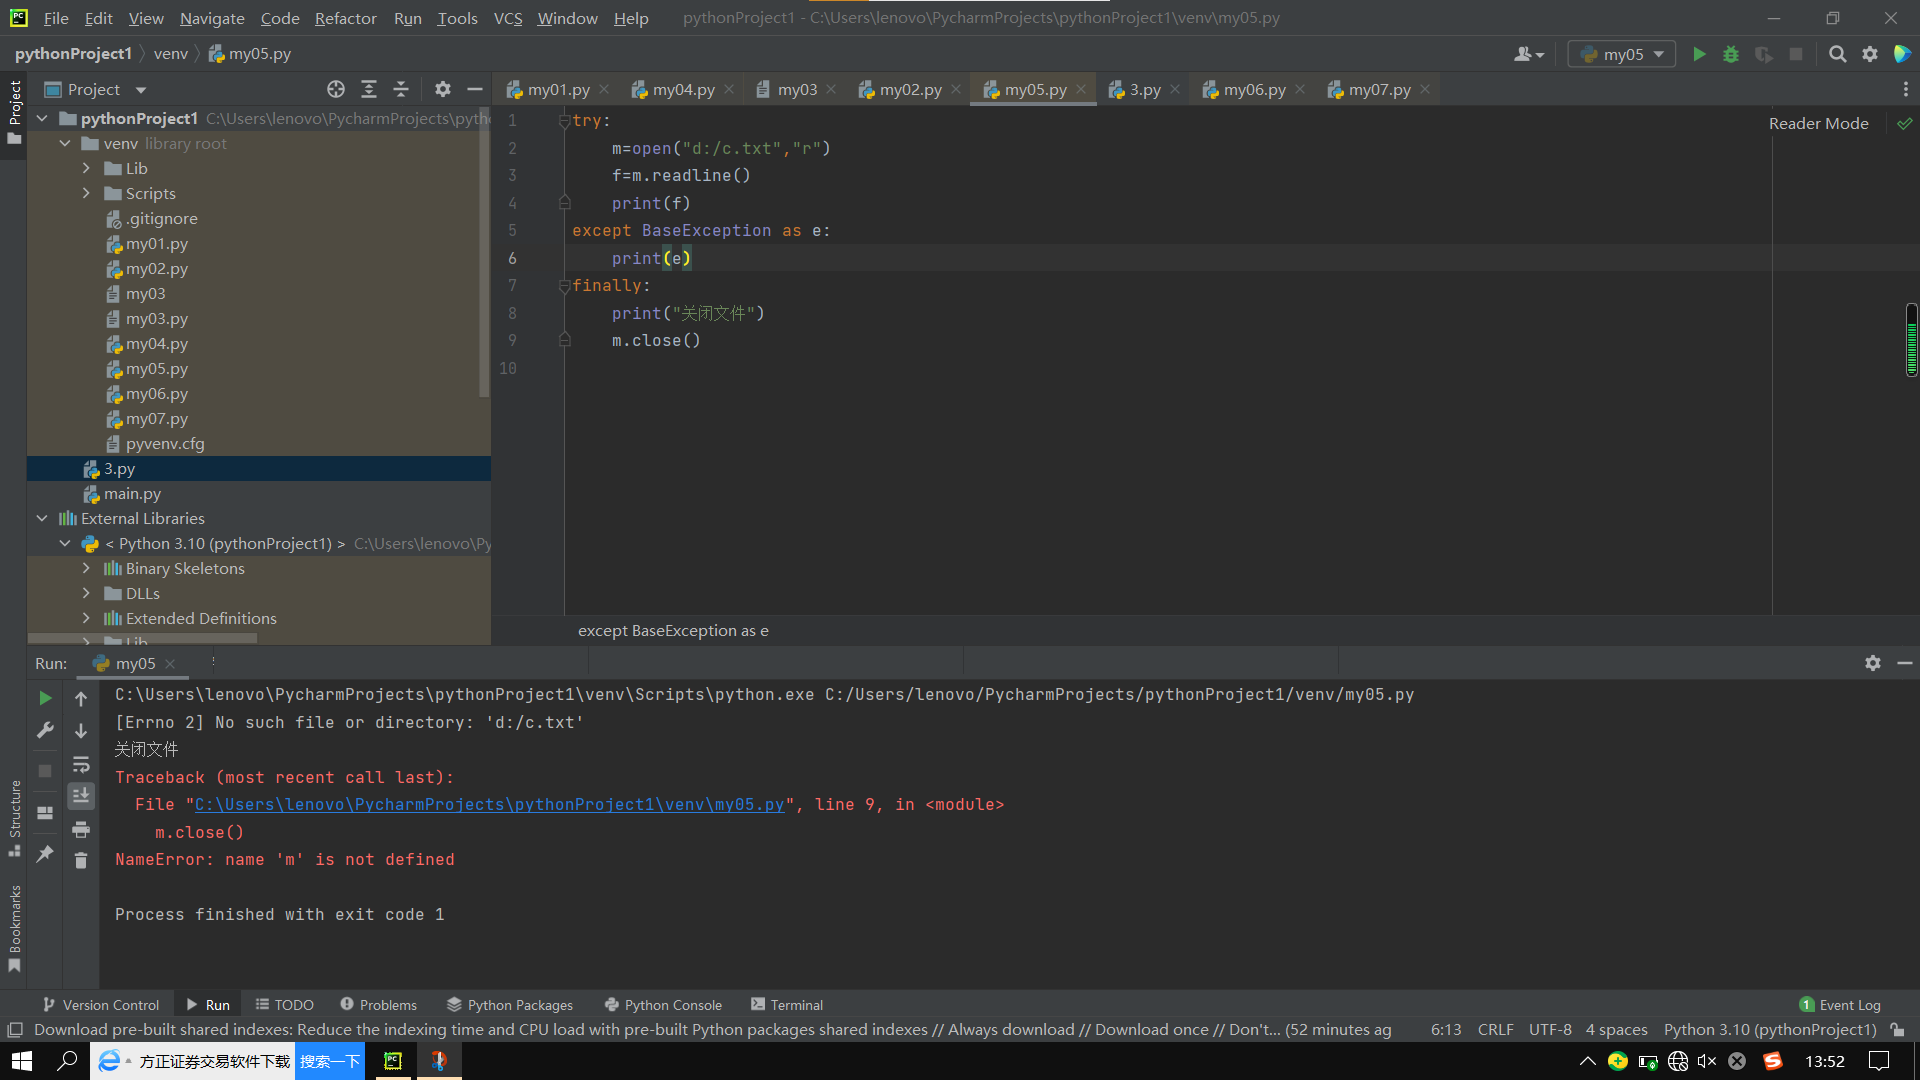Open the Python Console tab
1920x1080 pixels.
tap(663, 1004)
